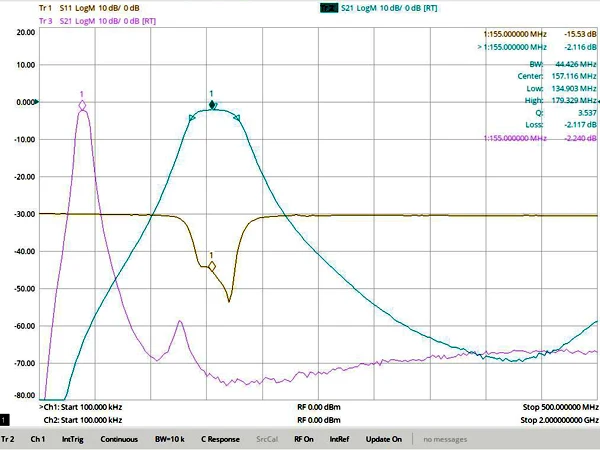600x450 pixels.
Task: Click the no messages status area
Action: 445,439
